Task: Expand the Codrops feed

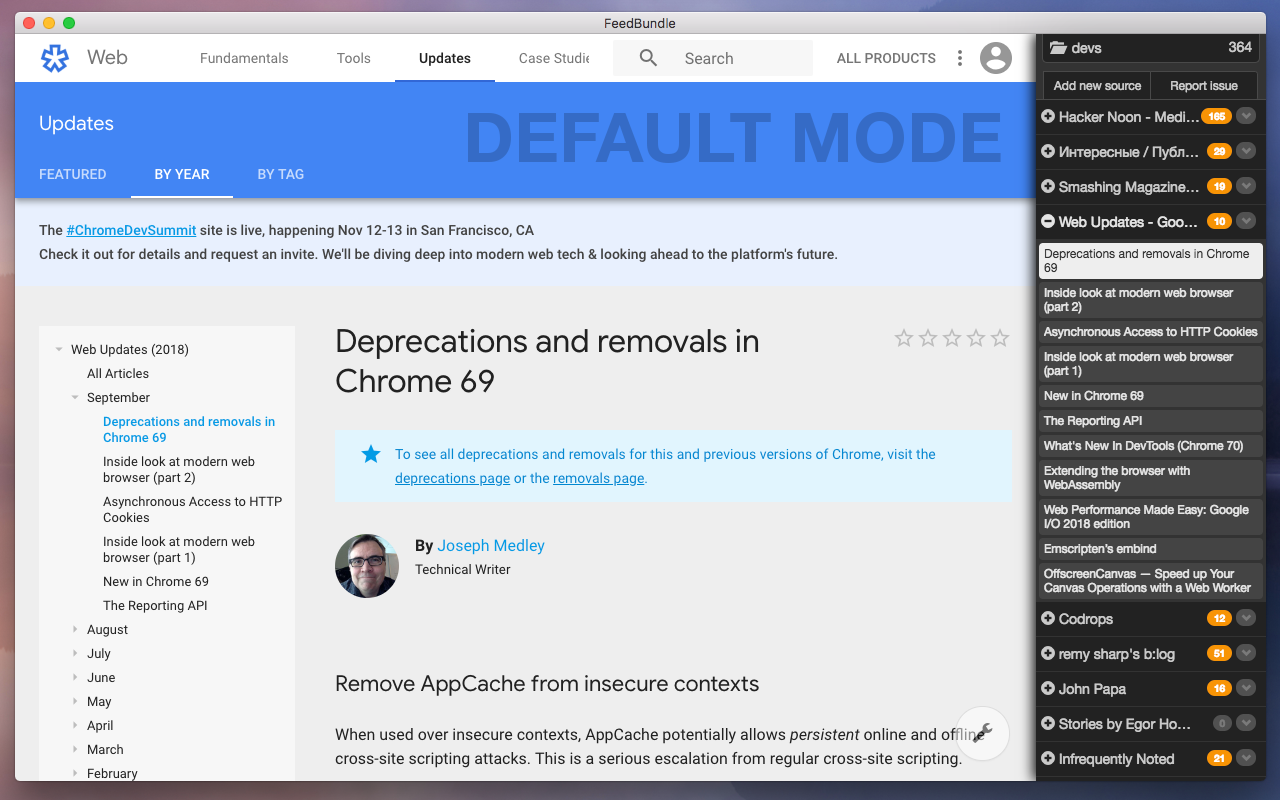Action: [x=1048, y=619]
